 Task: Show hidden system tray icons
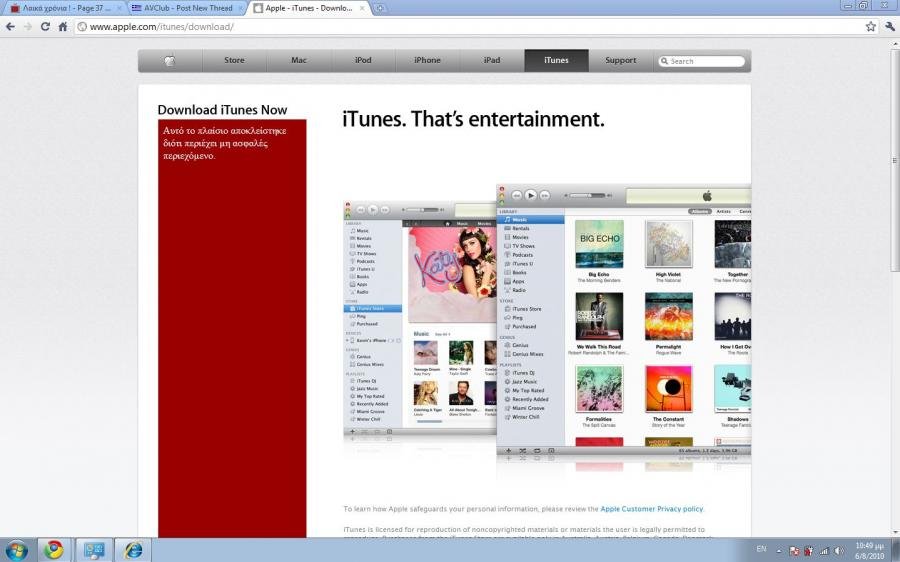click(780, 550)
